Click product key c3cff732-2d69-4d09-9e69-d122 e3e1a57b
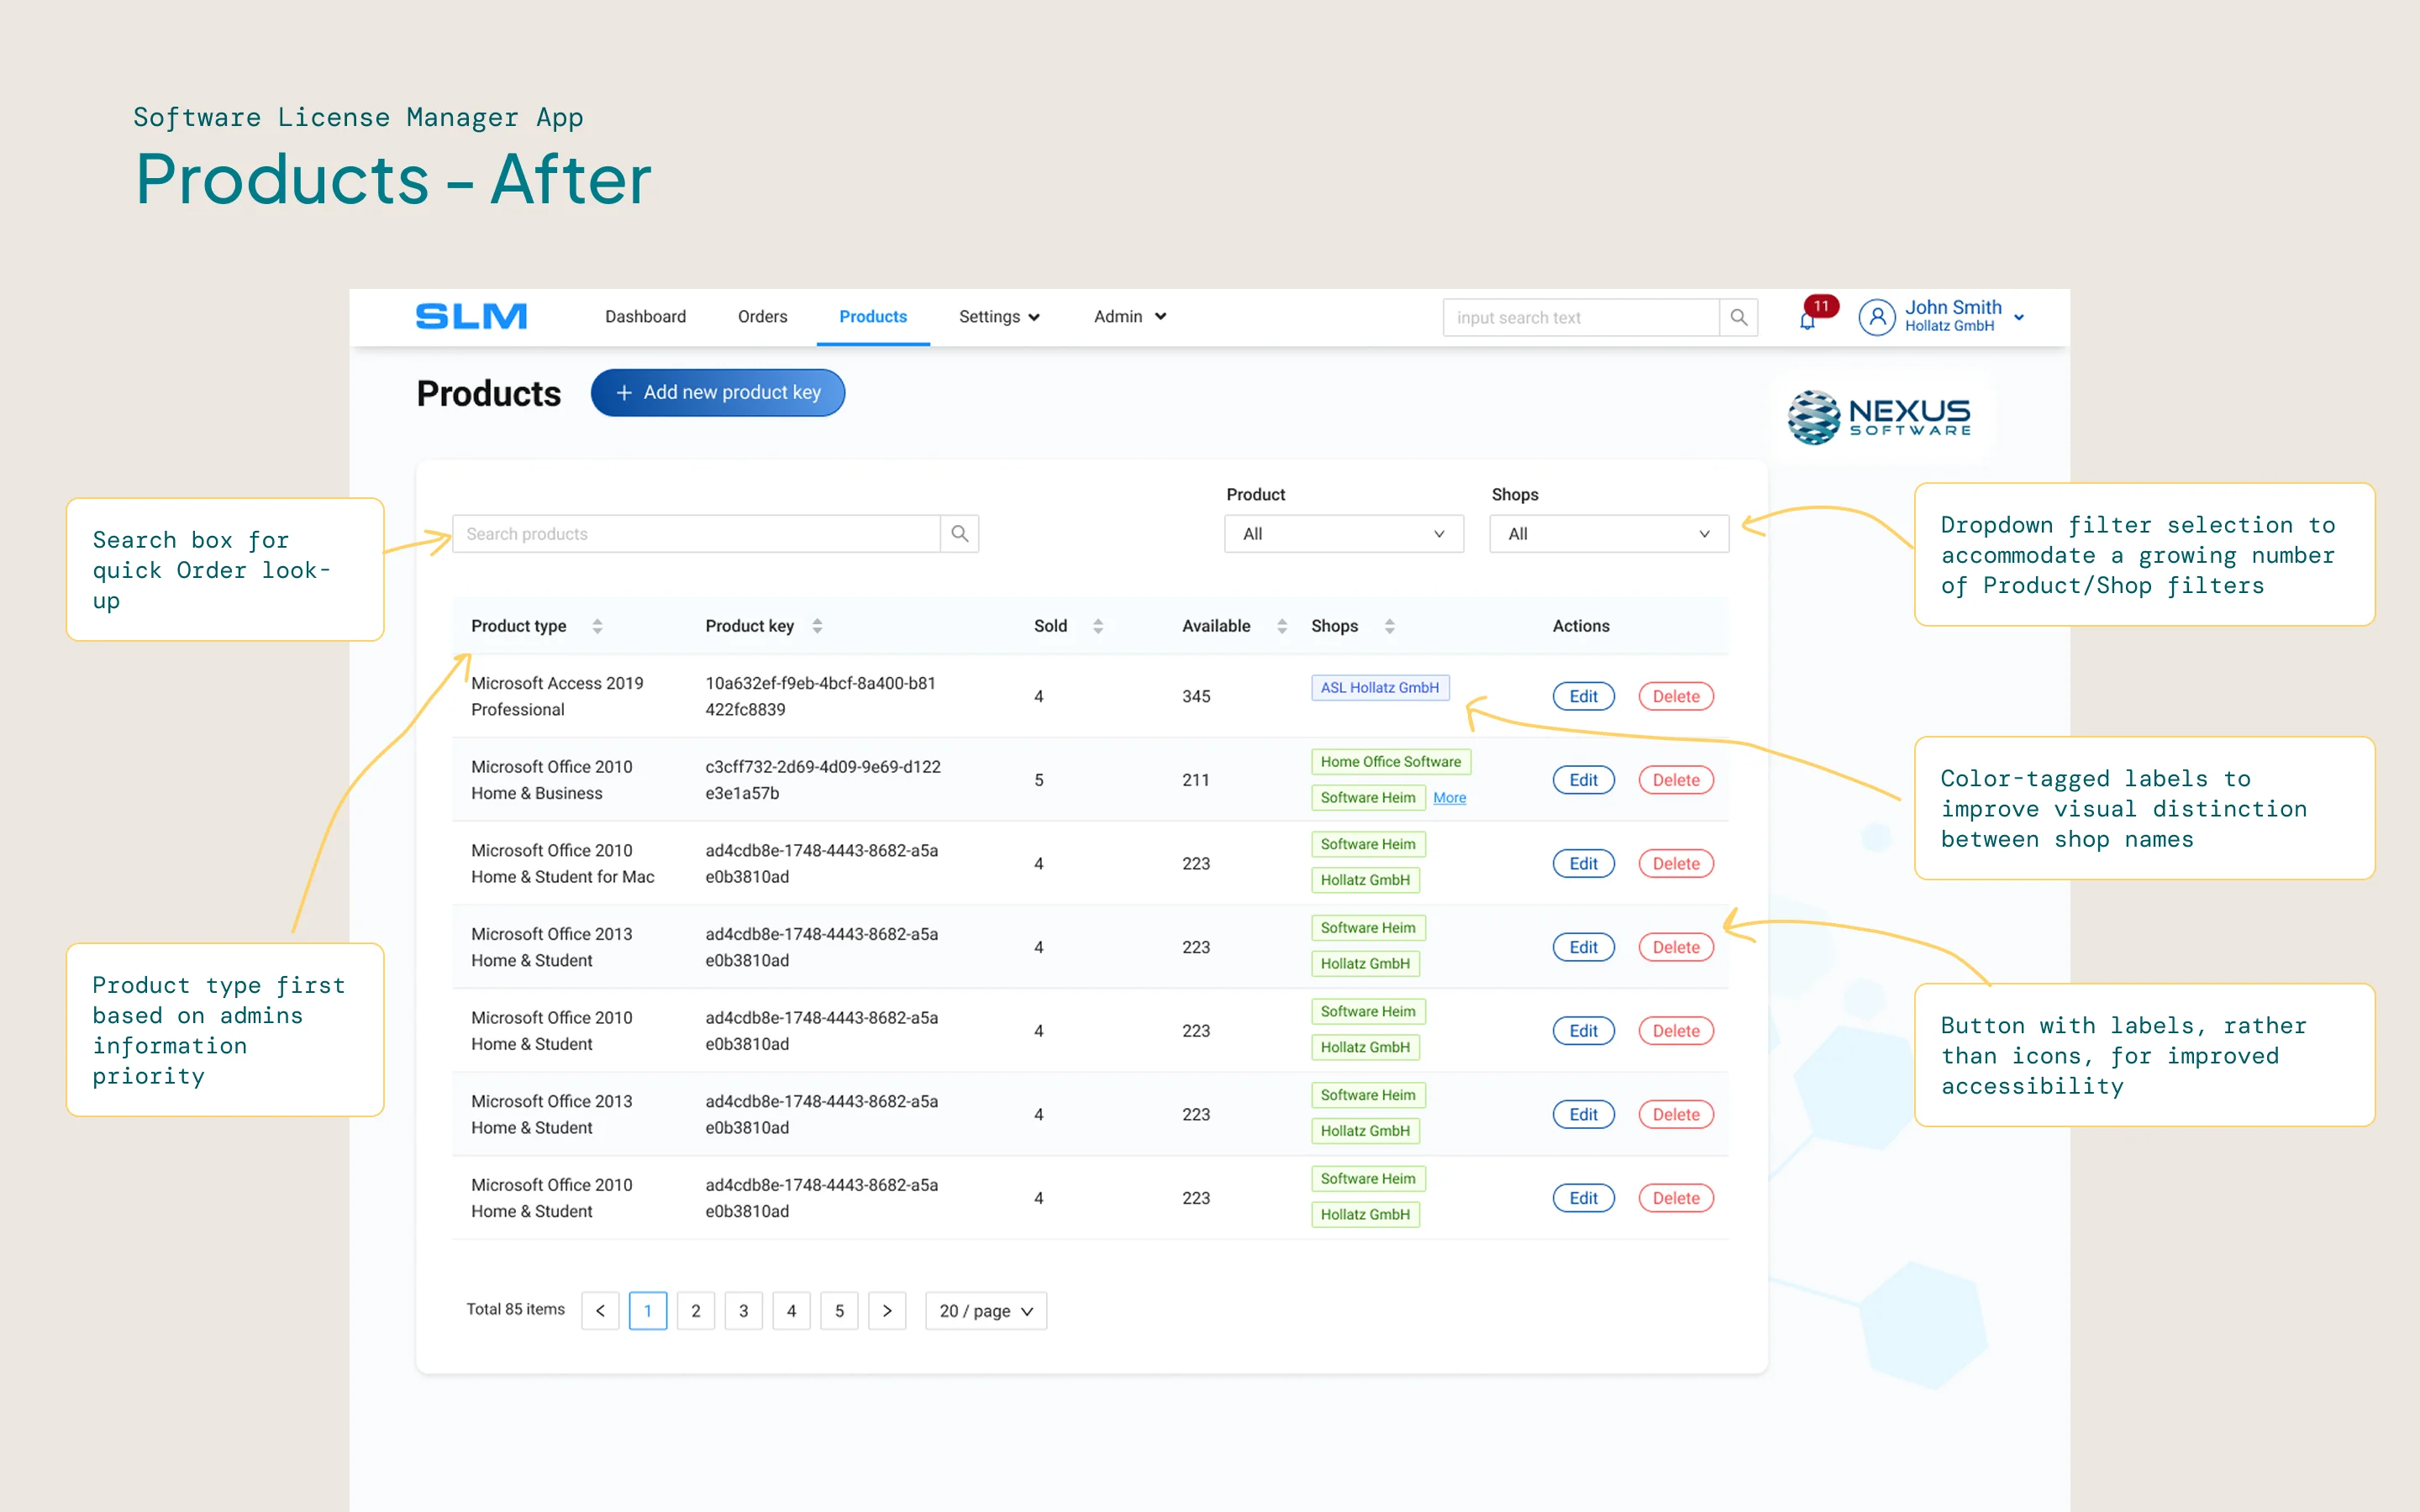This screenshot has width=2420, height=1512. click(x=823, y=780)
